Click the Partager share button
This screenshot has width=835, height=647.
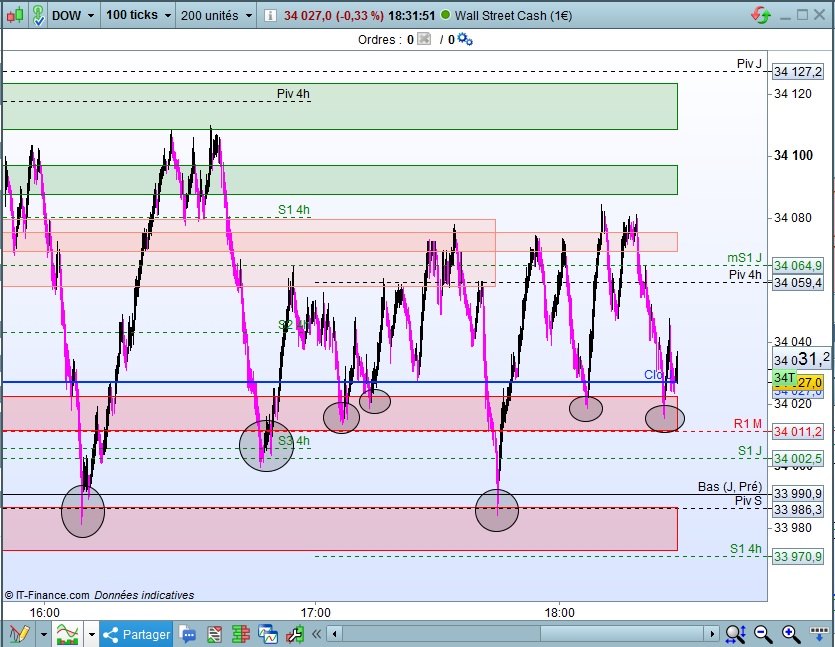pos(136,634)
